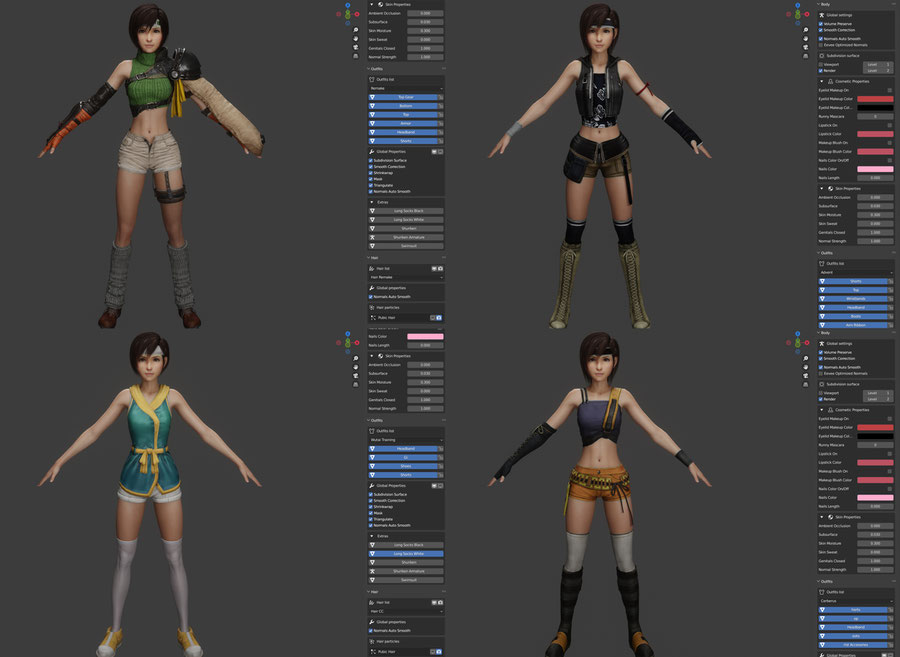
Task: Click Hair list viewport icon in Remake panel
Action: pos(434,269)
